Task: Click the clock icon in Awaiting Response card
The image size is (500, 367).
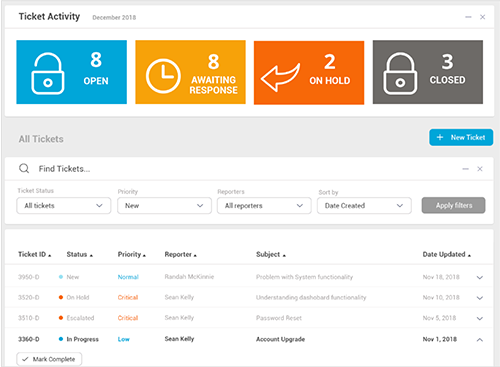Action: (163, 76)
